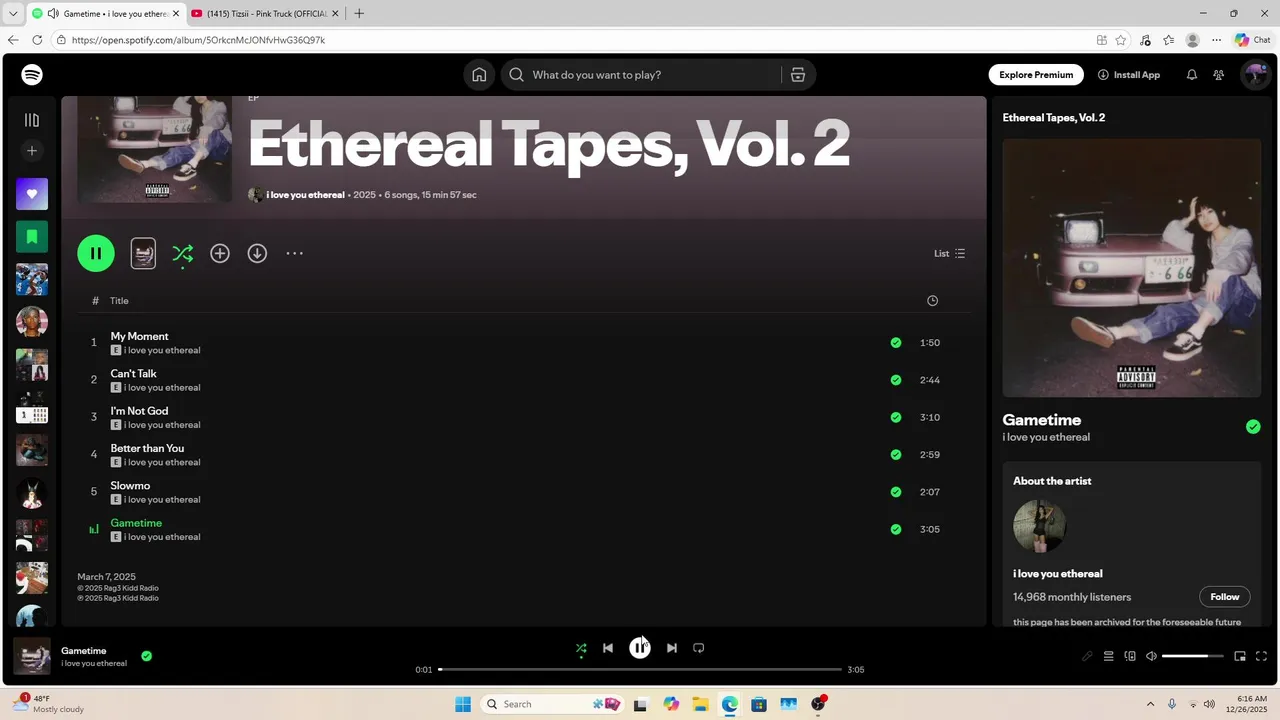1280x720 pixels.
Task: Open Friend Activity icon in header
Action: coord(1218,75)
